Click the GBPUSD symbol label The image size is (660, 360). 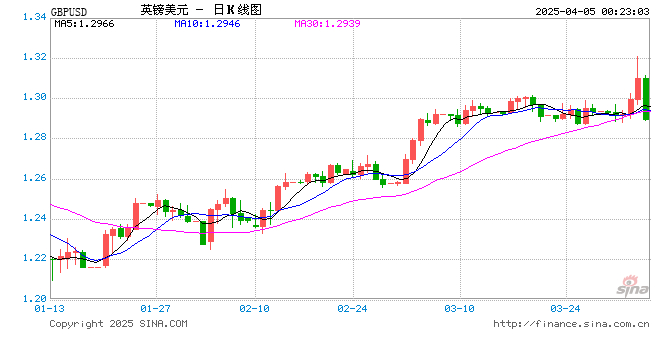[69, 12]
